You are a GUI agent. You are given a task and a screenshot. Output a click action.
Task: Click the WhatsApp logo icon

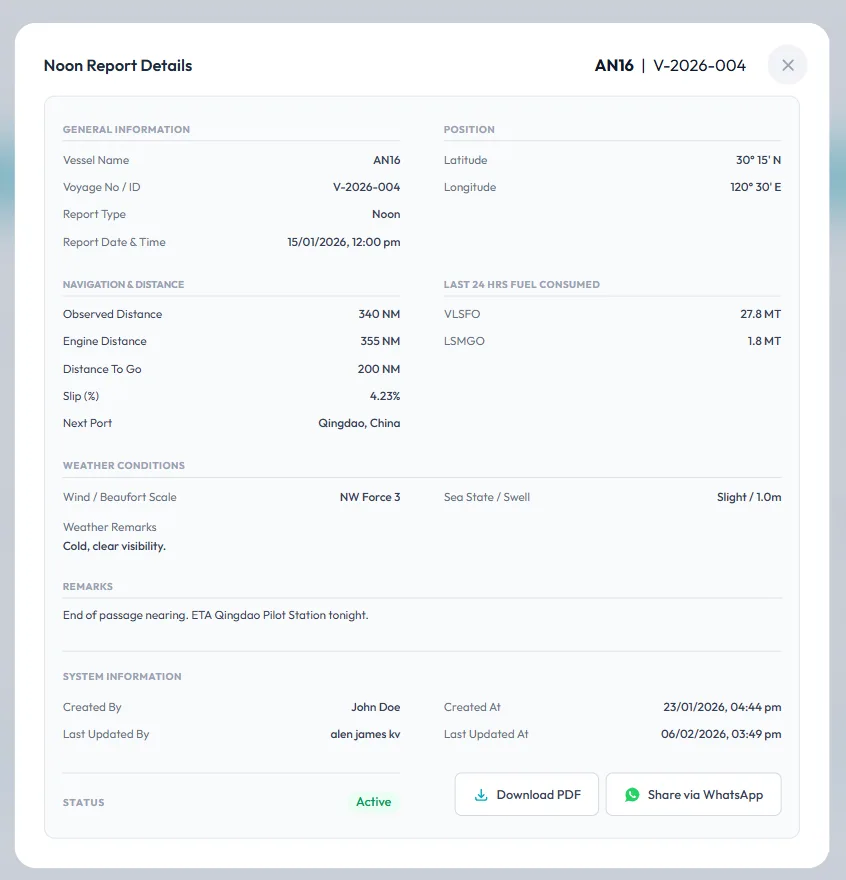[x=632, y=795]
